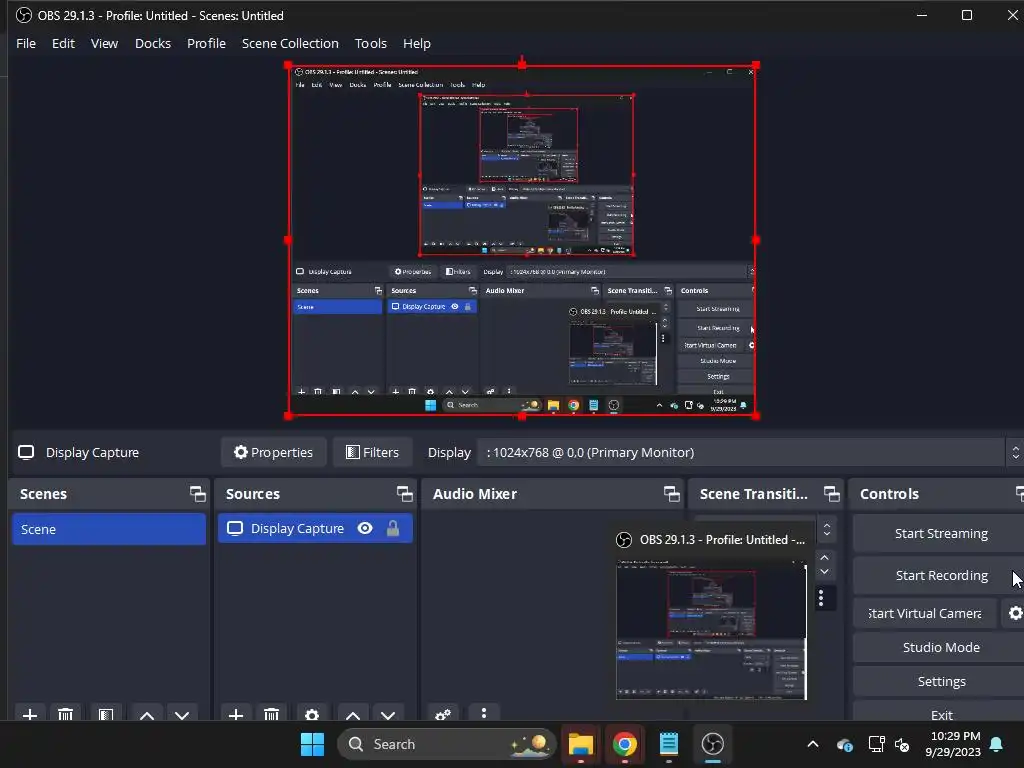Screen dimensions: 1024x768
Task: Open the Profile menu
Action: 206,43
